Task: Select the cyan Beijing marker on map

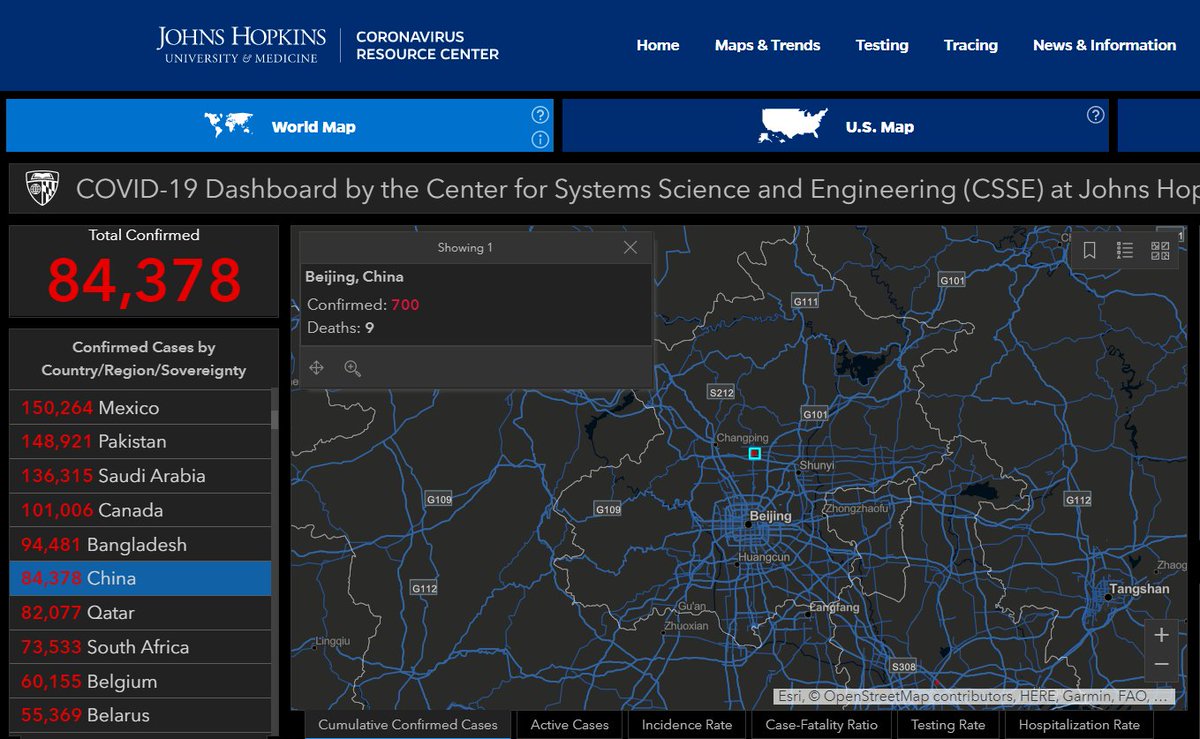Action: pos(755,454)
